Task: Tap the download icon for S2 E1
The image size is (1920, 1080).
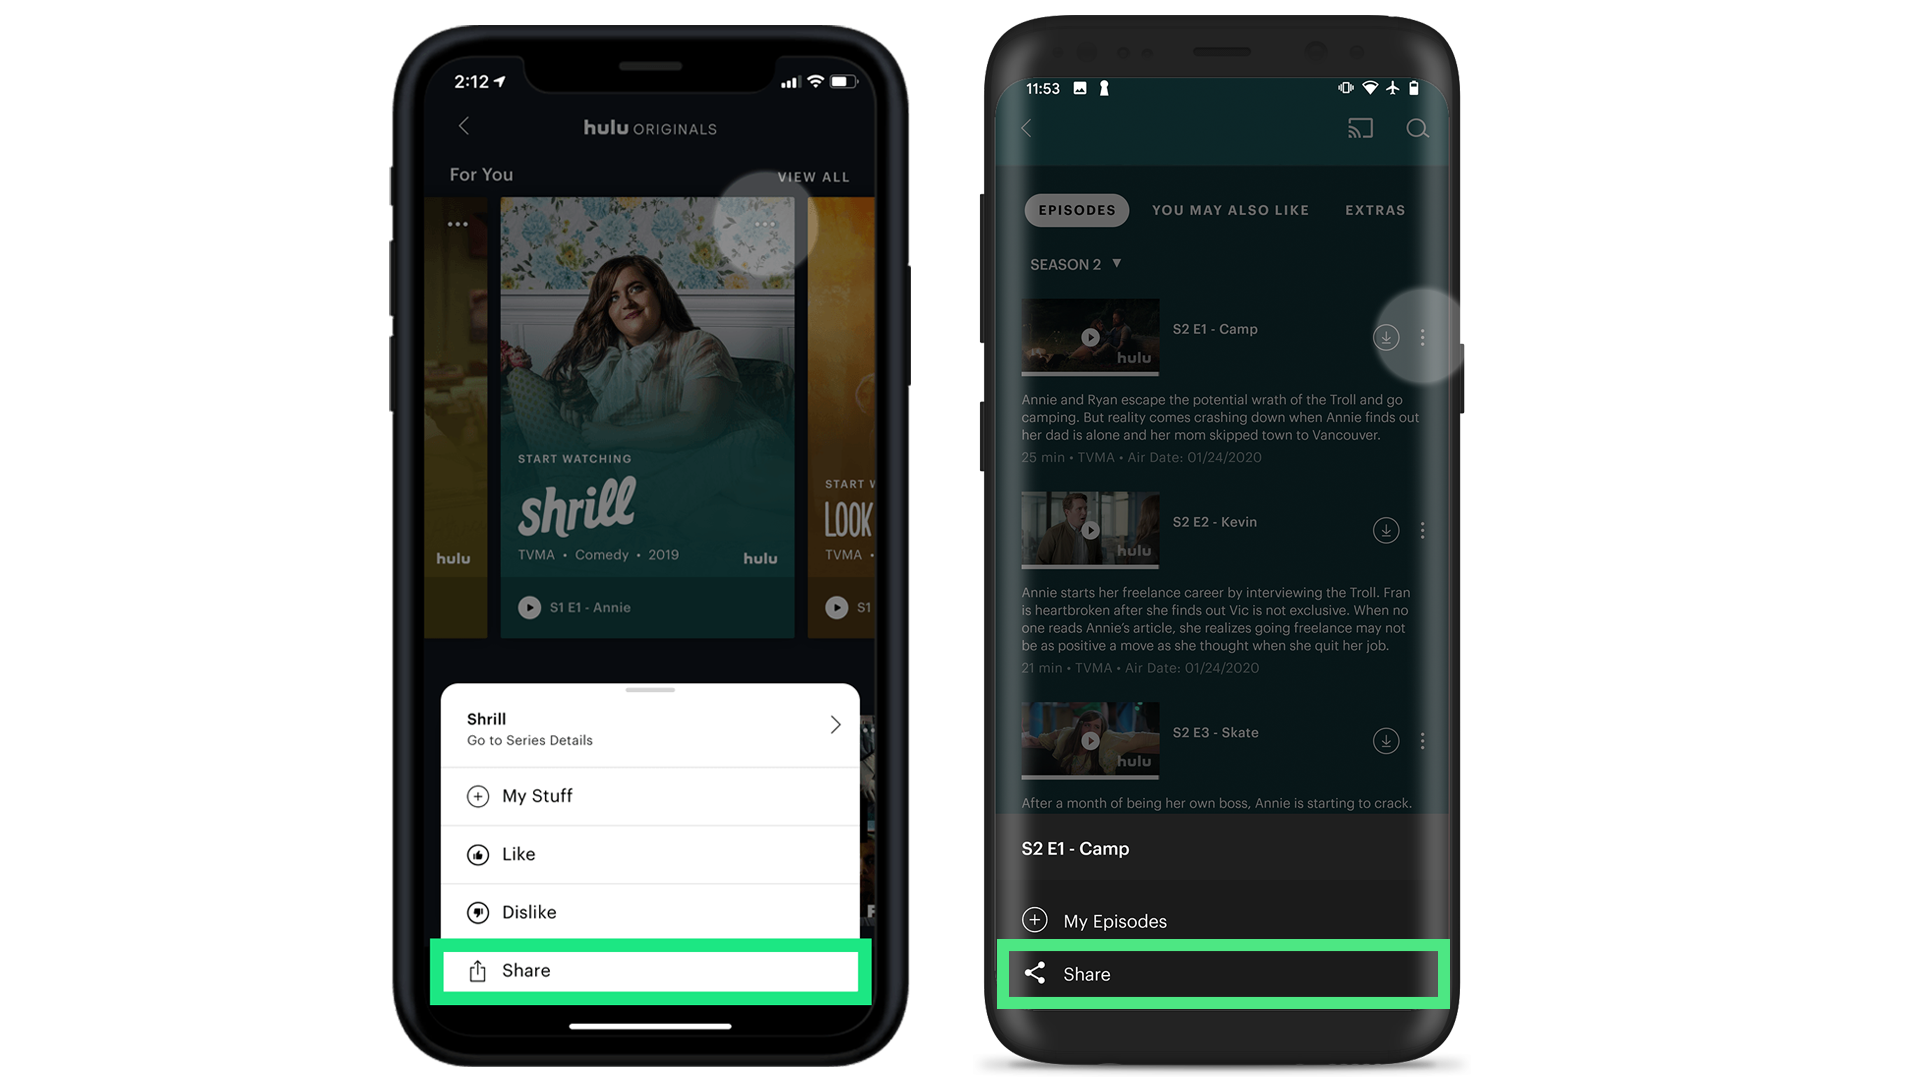Action: click(1386, 338)
